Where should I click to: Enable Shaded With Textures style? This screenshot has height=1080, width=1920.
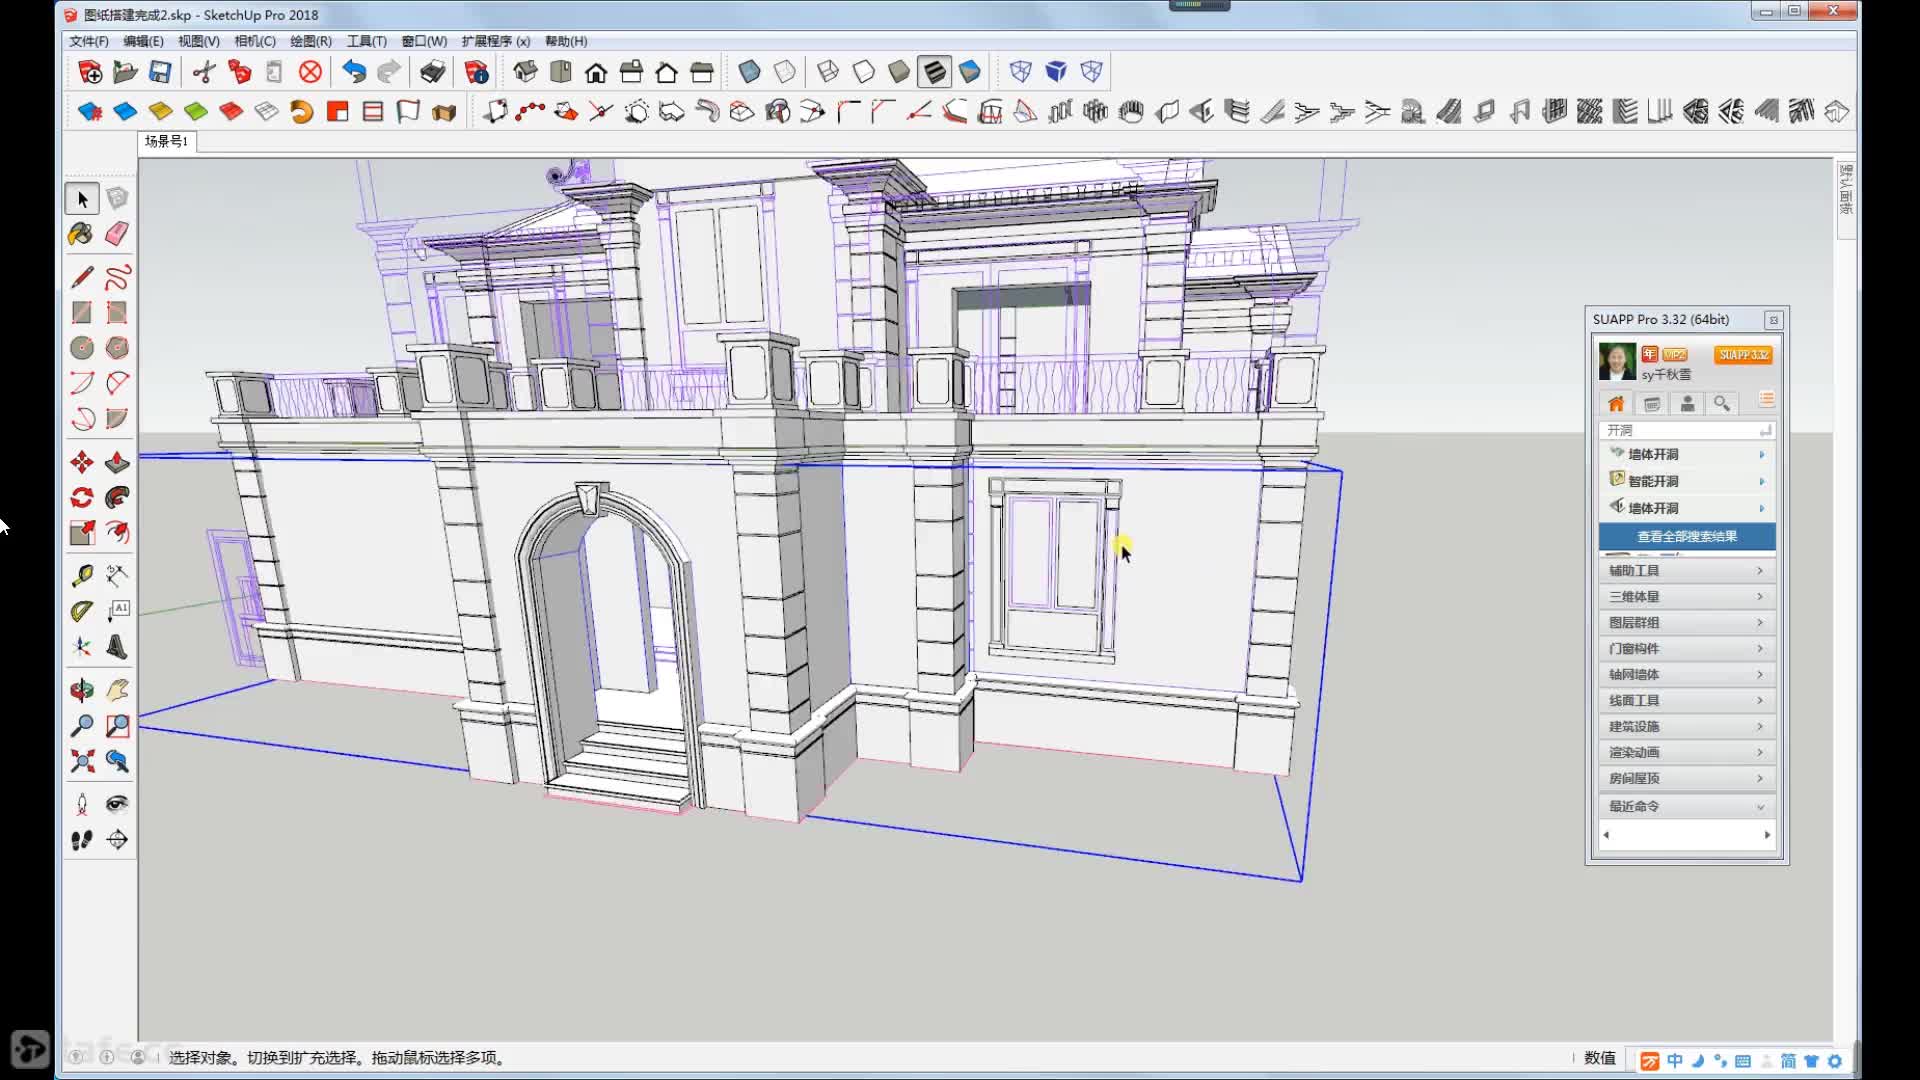tap(970, 72)
